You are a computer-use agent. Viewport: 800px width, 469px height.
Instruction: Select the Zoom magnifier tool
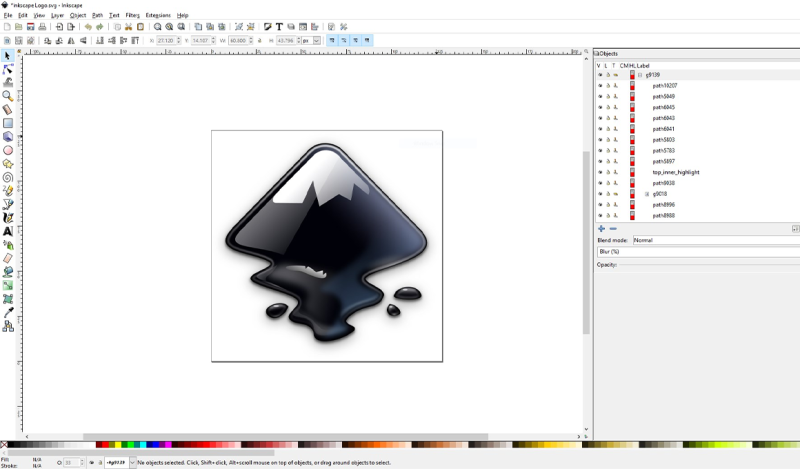8,96
